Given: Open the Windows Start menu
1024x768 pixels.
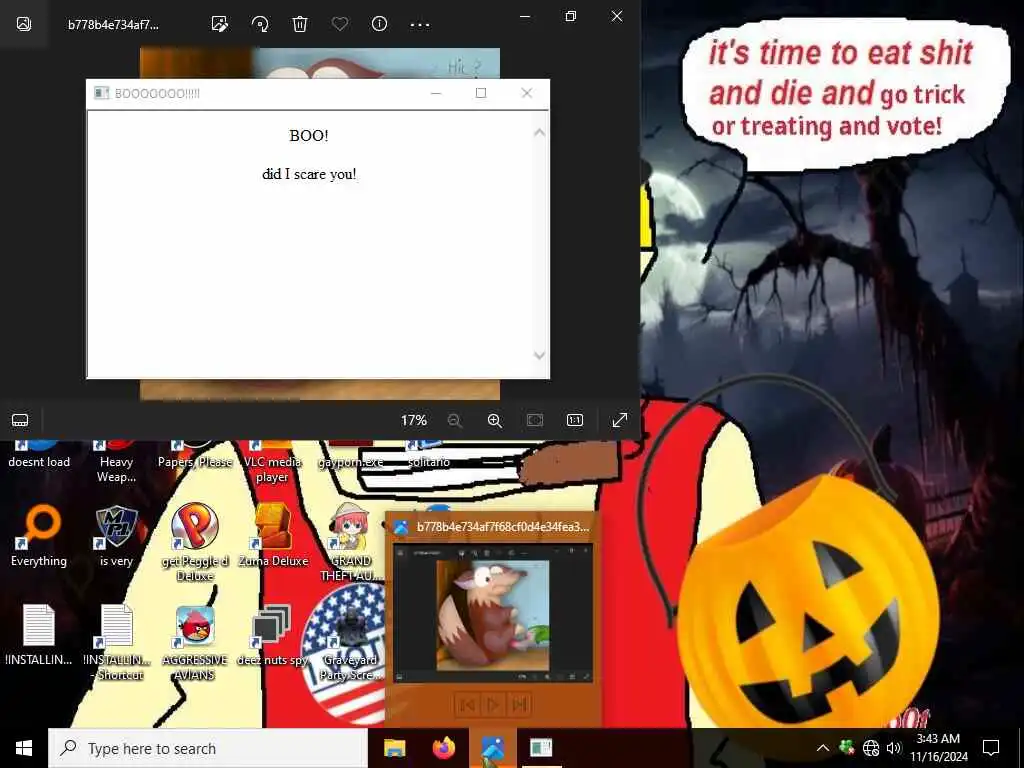Looking at the screenshot, I should point(24,748).
